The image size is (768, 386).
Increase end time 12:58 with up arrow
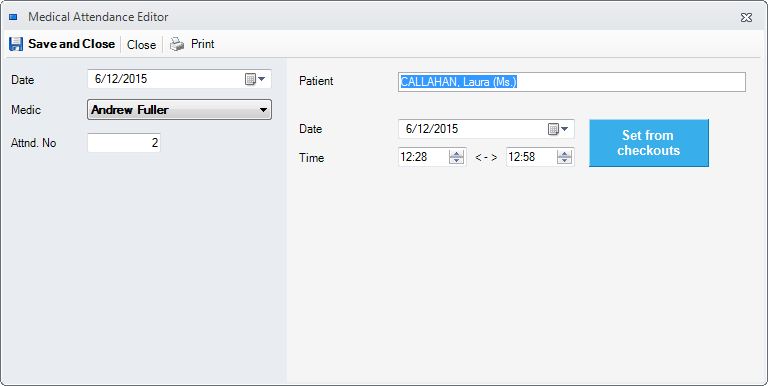tap(564, 153)
